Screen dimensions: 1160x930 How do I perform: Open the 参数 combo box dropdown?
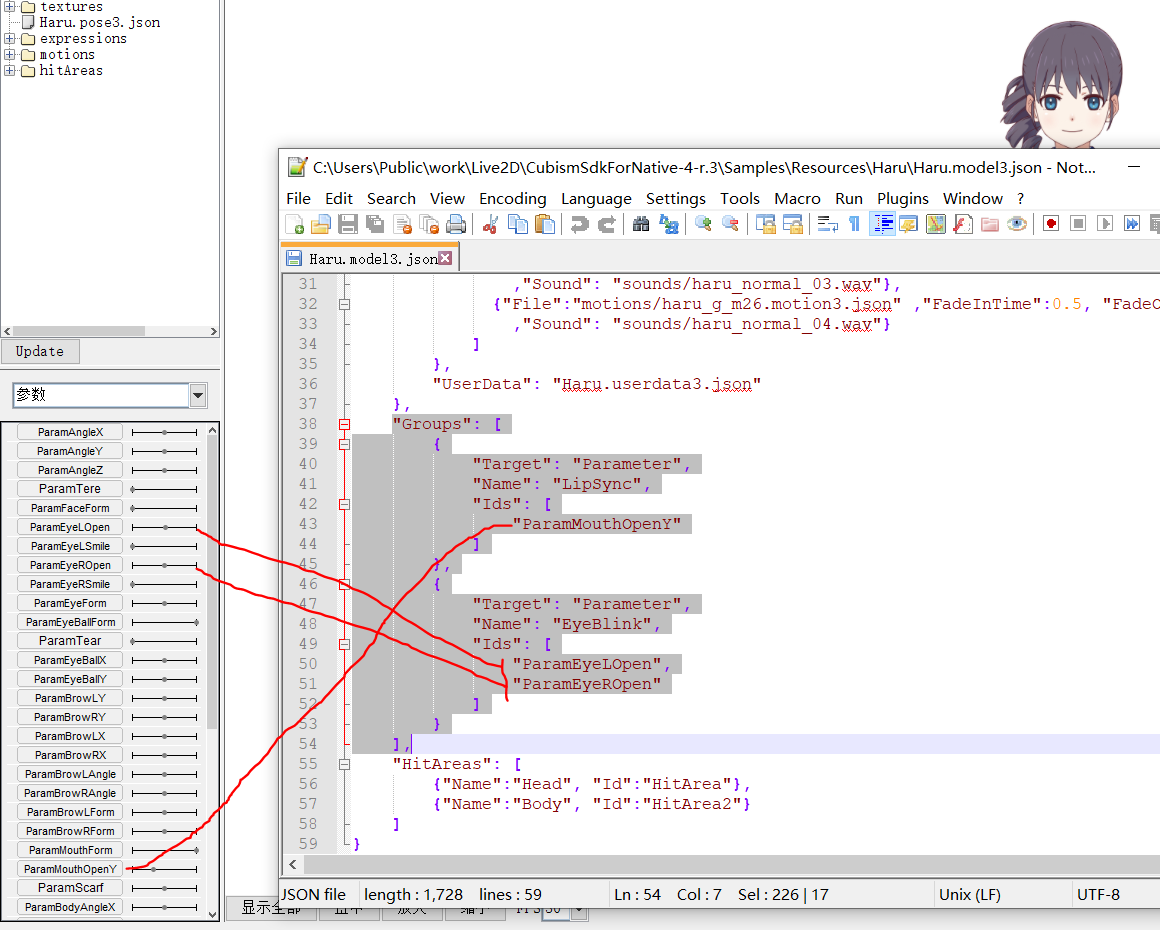198,396
